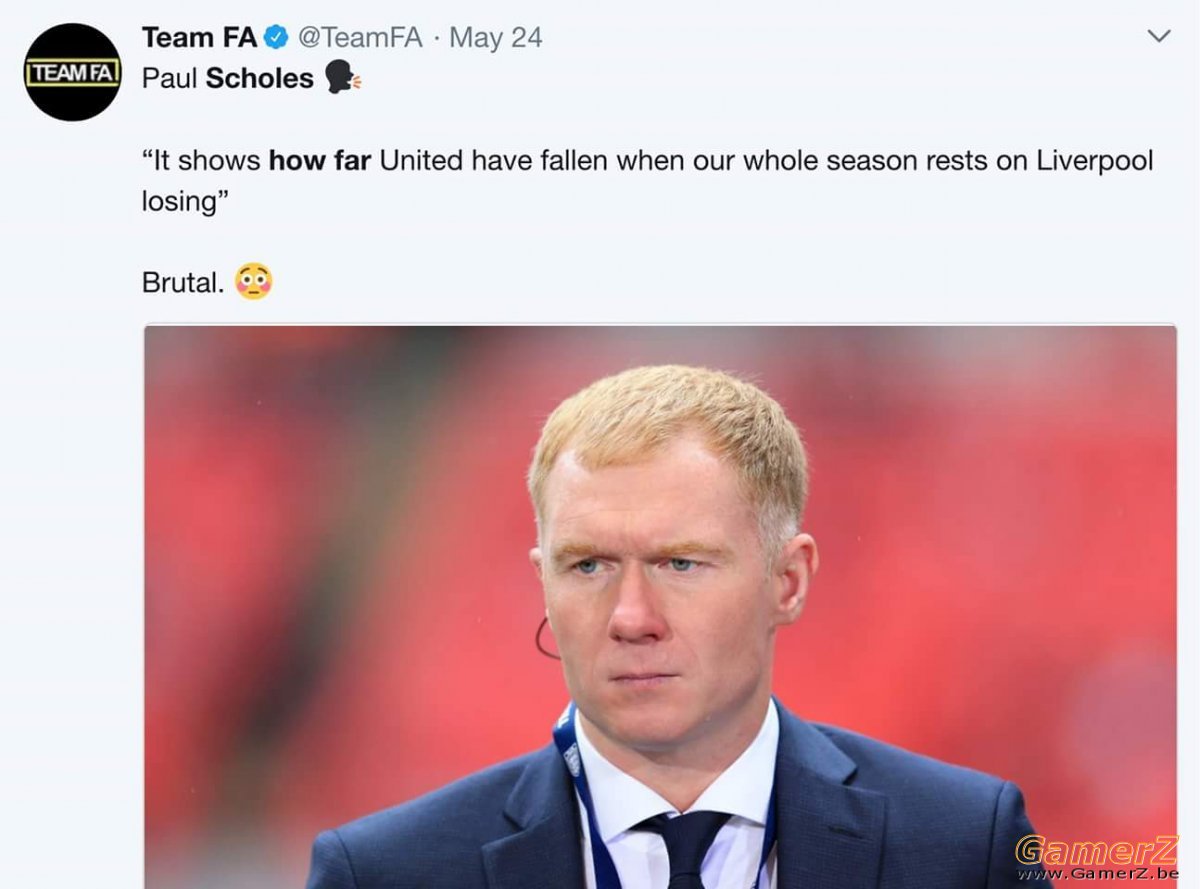The width and height of the screenshot is (1200, 889).
Task: Open the May 24 timestamp
Action: tap(496, 38)
